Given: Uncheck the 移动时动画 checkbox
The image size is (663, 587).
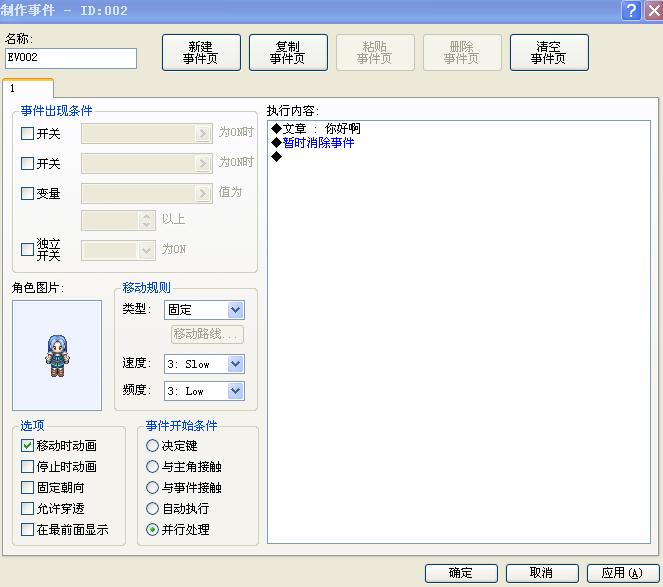Looking at the screenshot, I should coord(27,445).
